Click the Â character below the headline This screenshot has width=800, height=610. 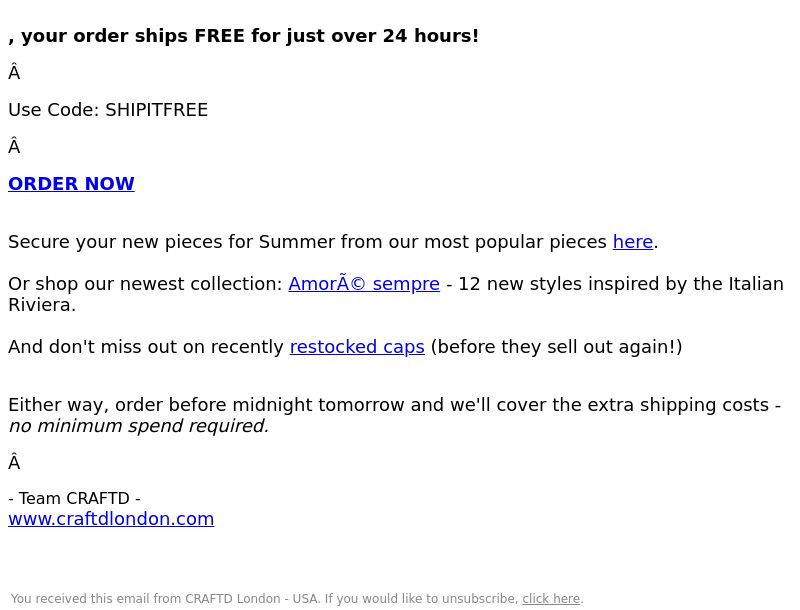tap(14, 73)
